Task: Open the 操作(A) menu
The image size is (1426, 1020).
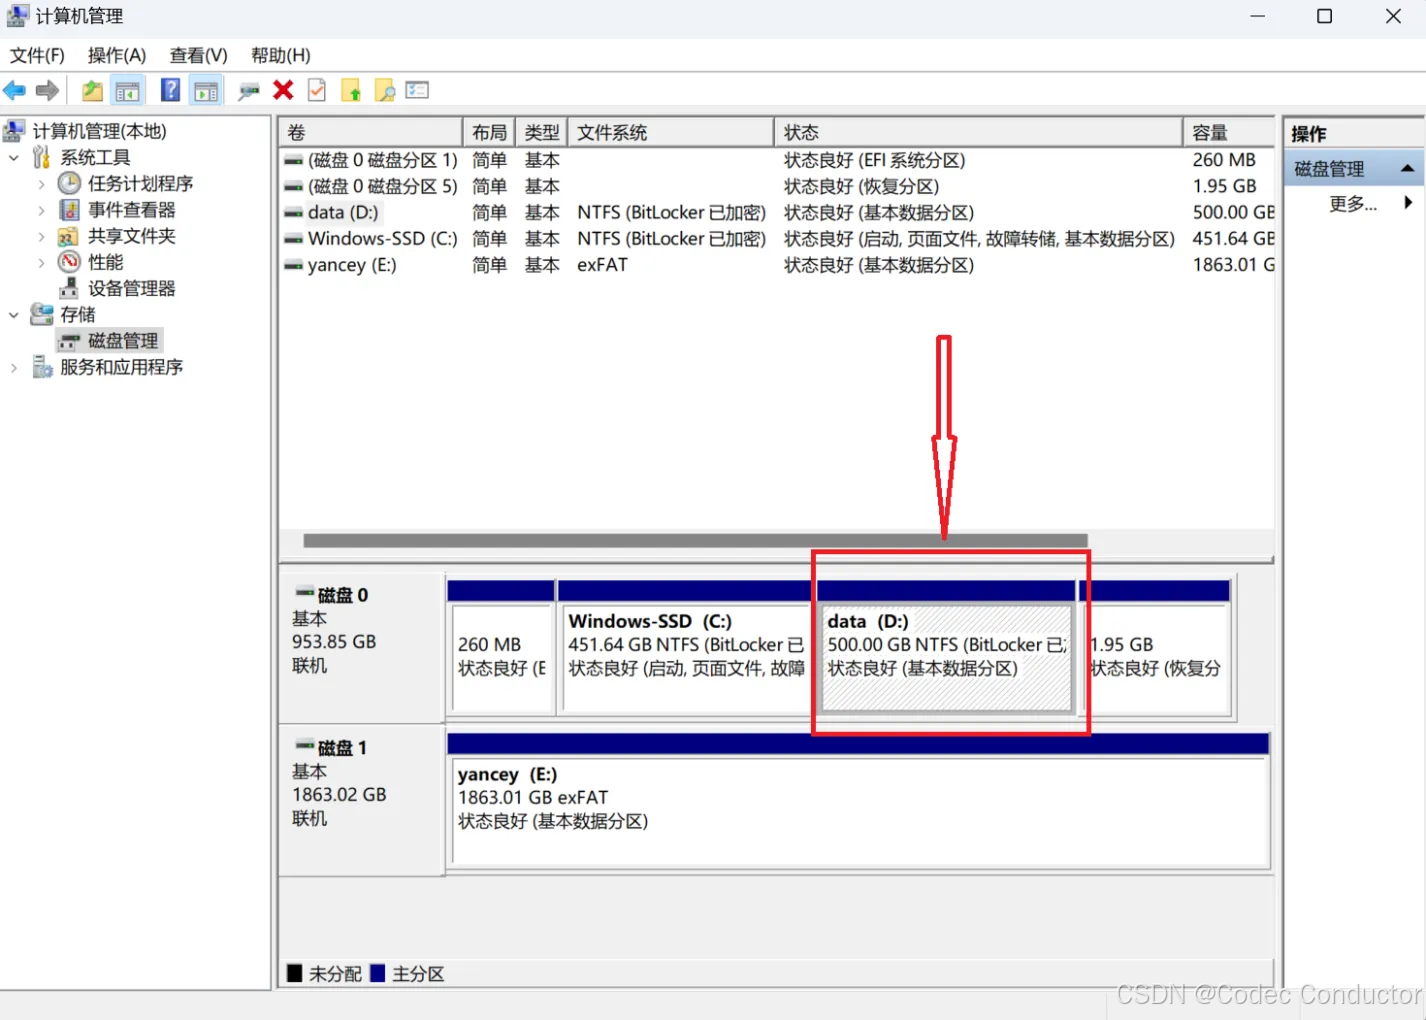Action: (x=117, y=55)
